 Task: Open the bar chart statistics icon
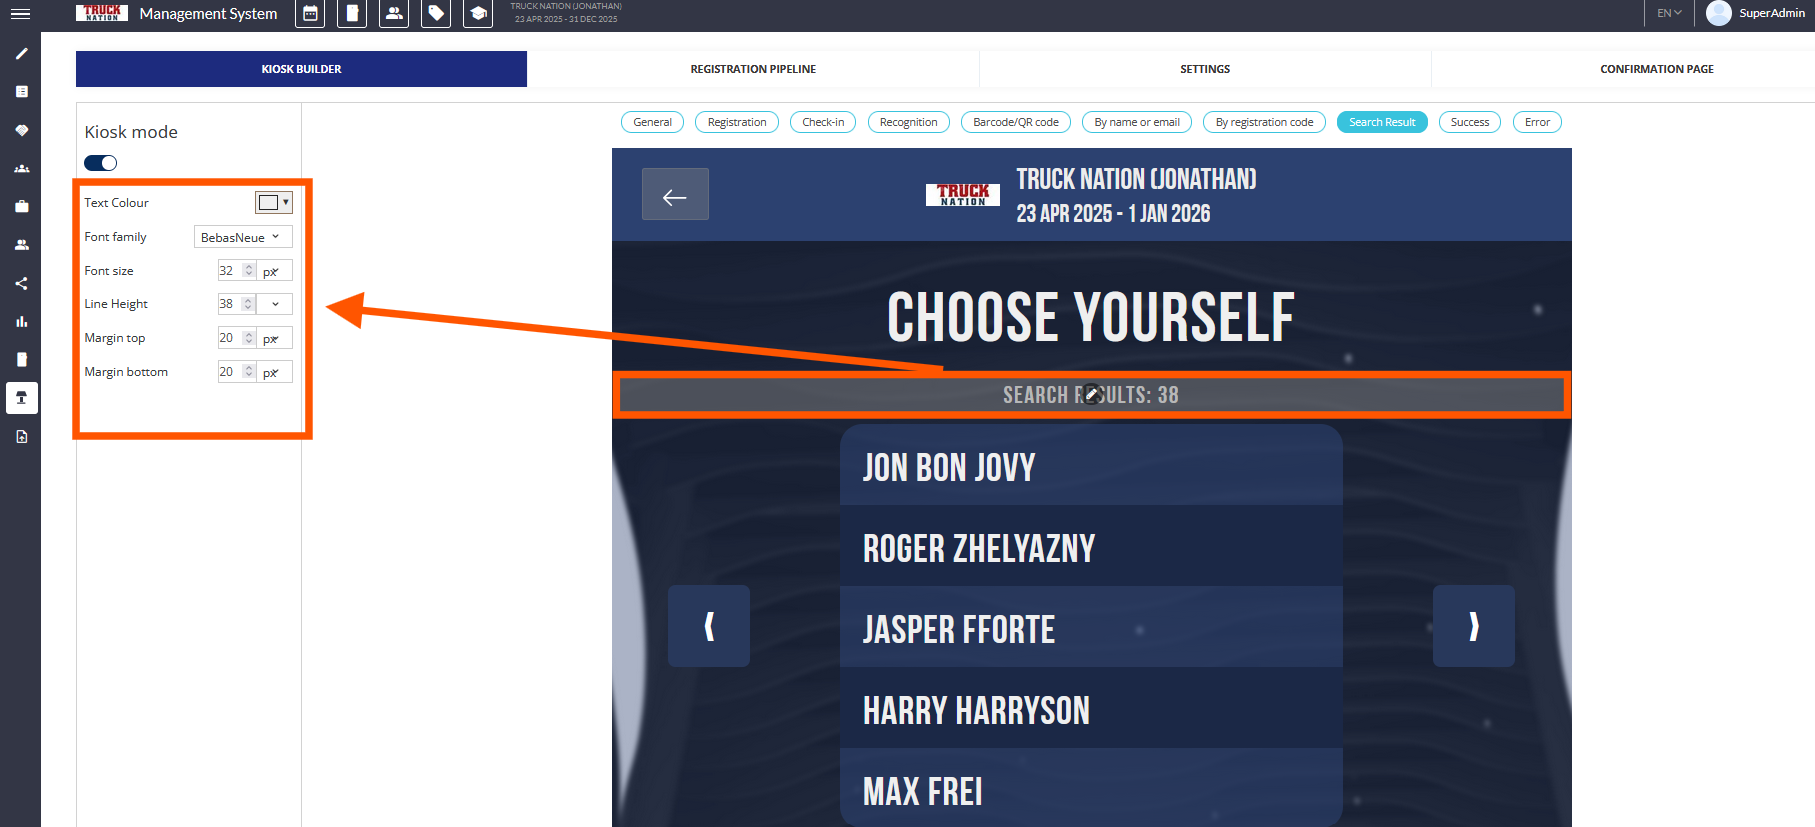point(21,322)
